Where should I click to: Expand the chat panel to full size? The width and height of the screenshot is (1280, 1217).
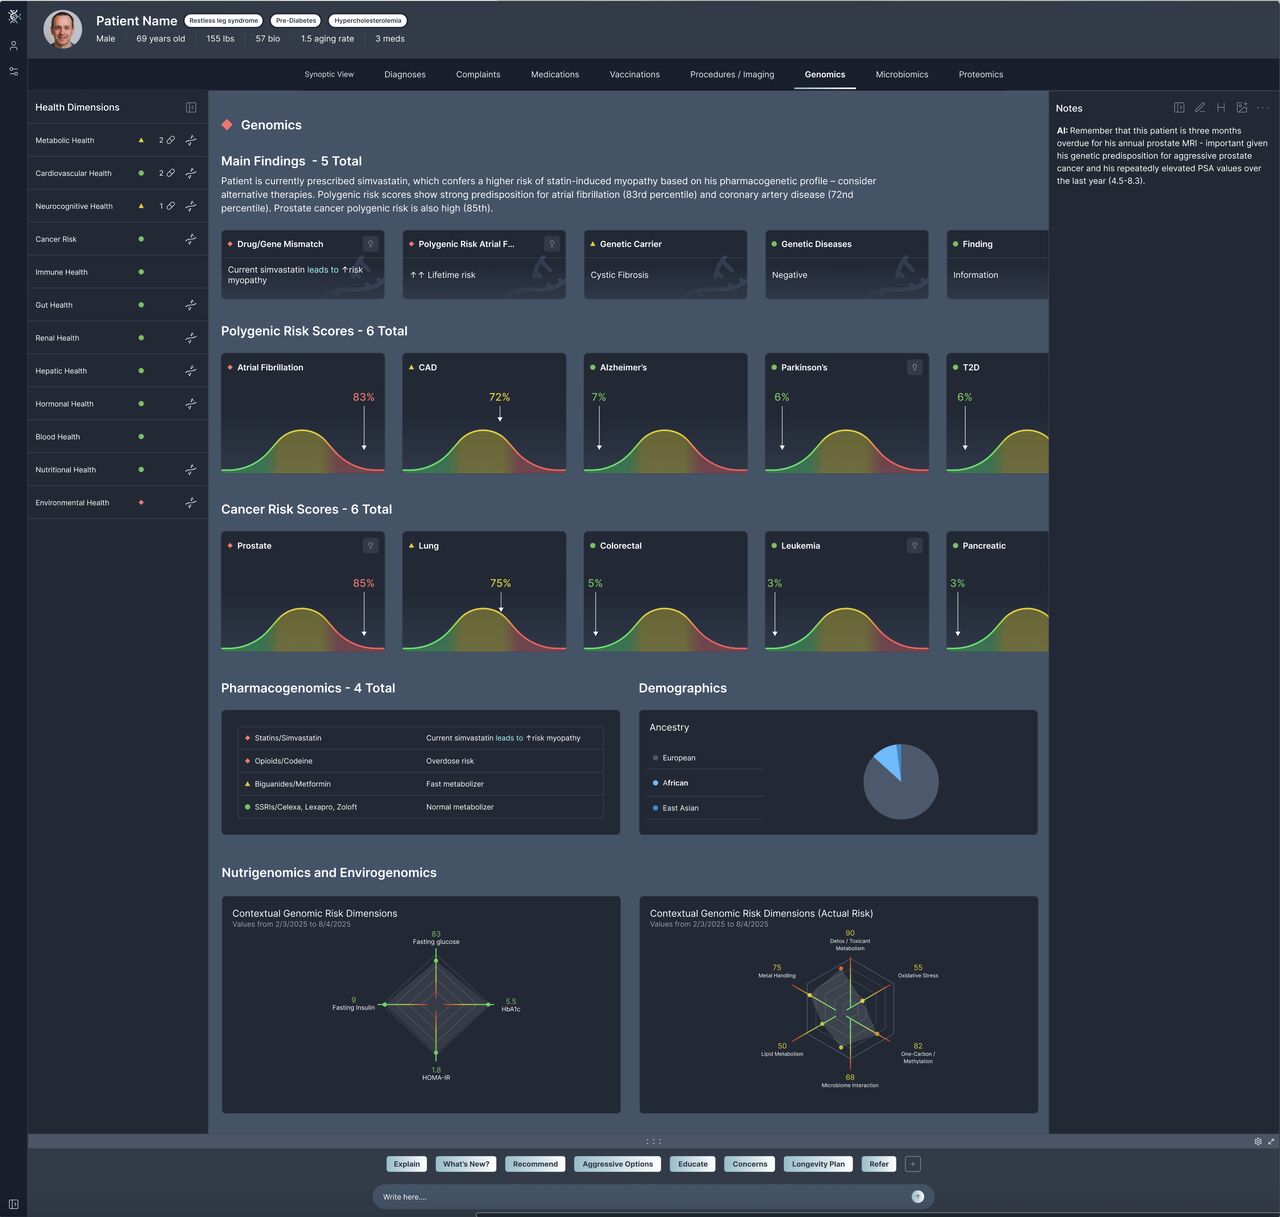(1272, 1142)
